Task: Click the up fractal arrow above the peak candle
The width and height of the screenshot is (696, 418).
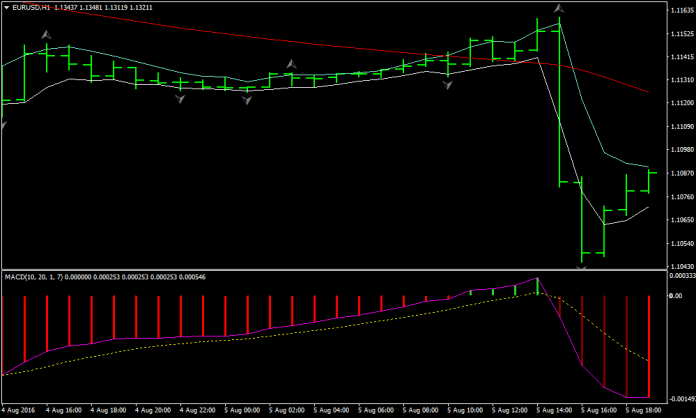Action: (x=559, y=9)
